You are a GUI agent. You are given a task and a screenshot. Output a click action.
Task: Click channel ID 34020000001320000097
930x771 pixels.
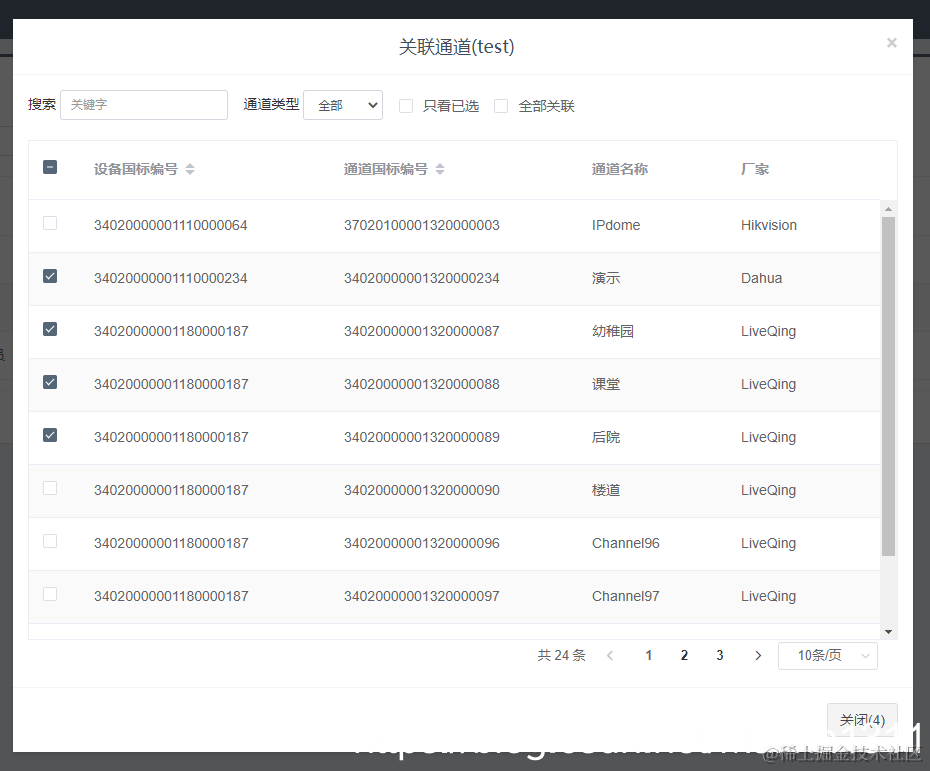coord(422,596)
